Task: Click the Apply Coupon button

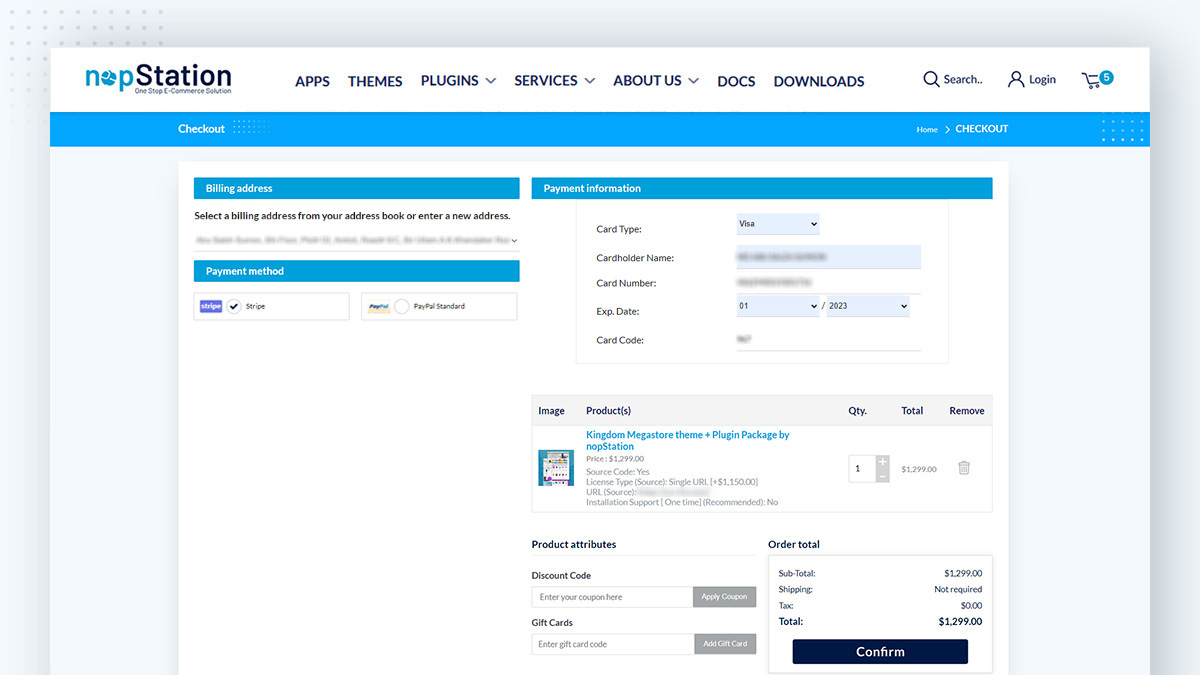Action: [724, 597]
